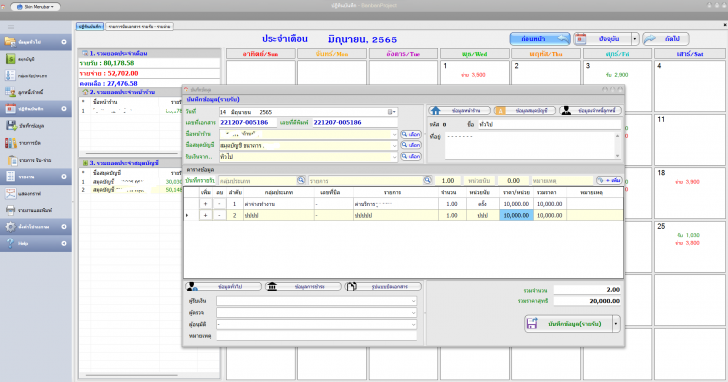Expand the Help sidebar section

click(64, 243)
